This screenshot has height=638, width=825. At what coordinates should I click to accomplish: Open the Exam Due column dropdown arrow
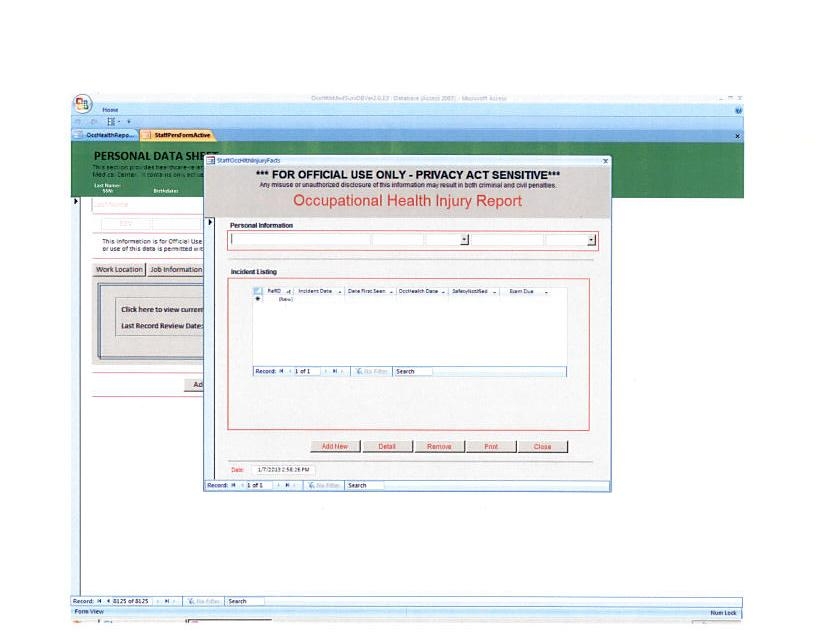[546, 291]
